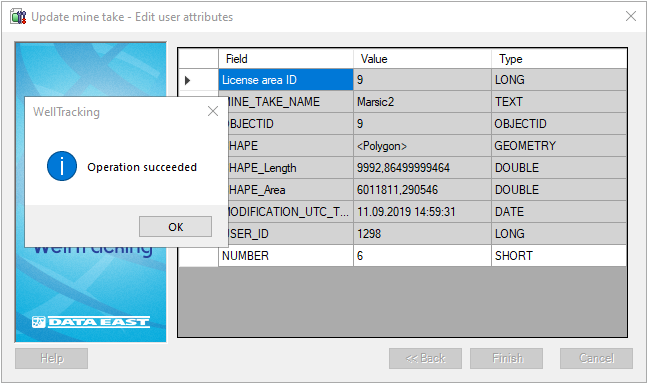Click the DATE type cell
Screen dimensions: 648x385
point(559,212)
